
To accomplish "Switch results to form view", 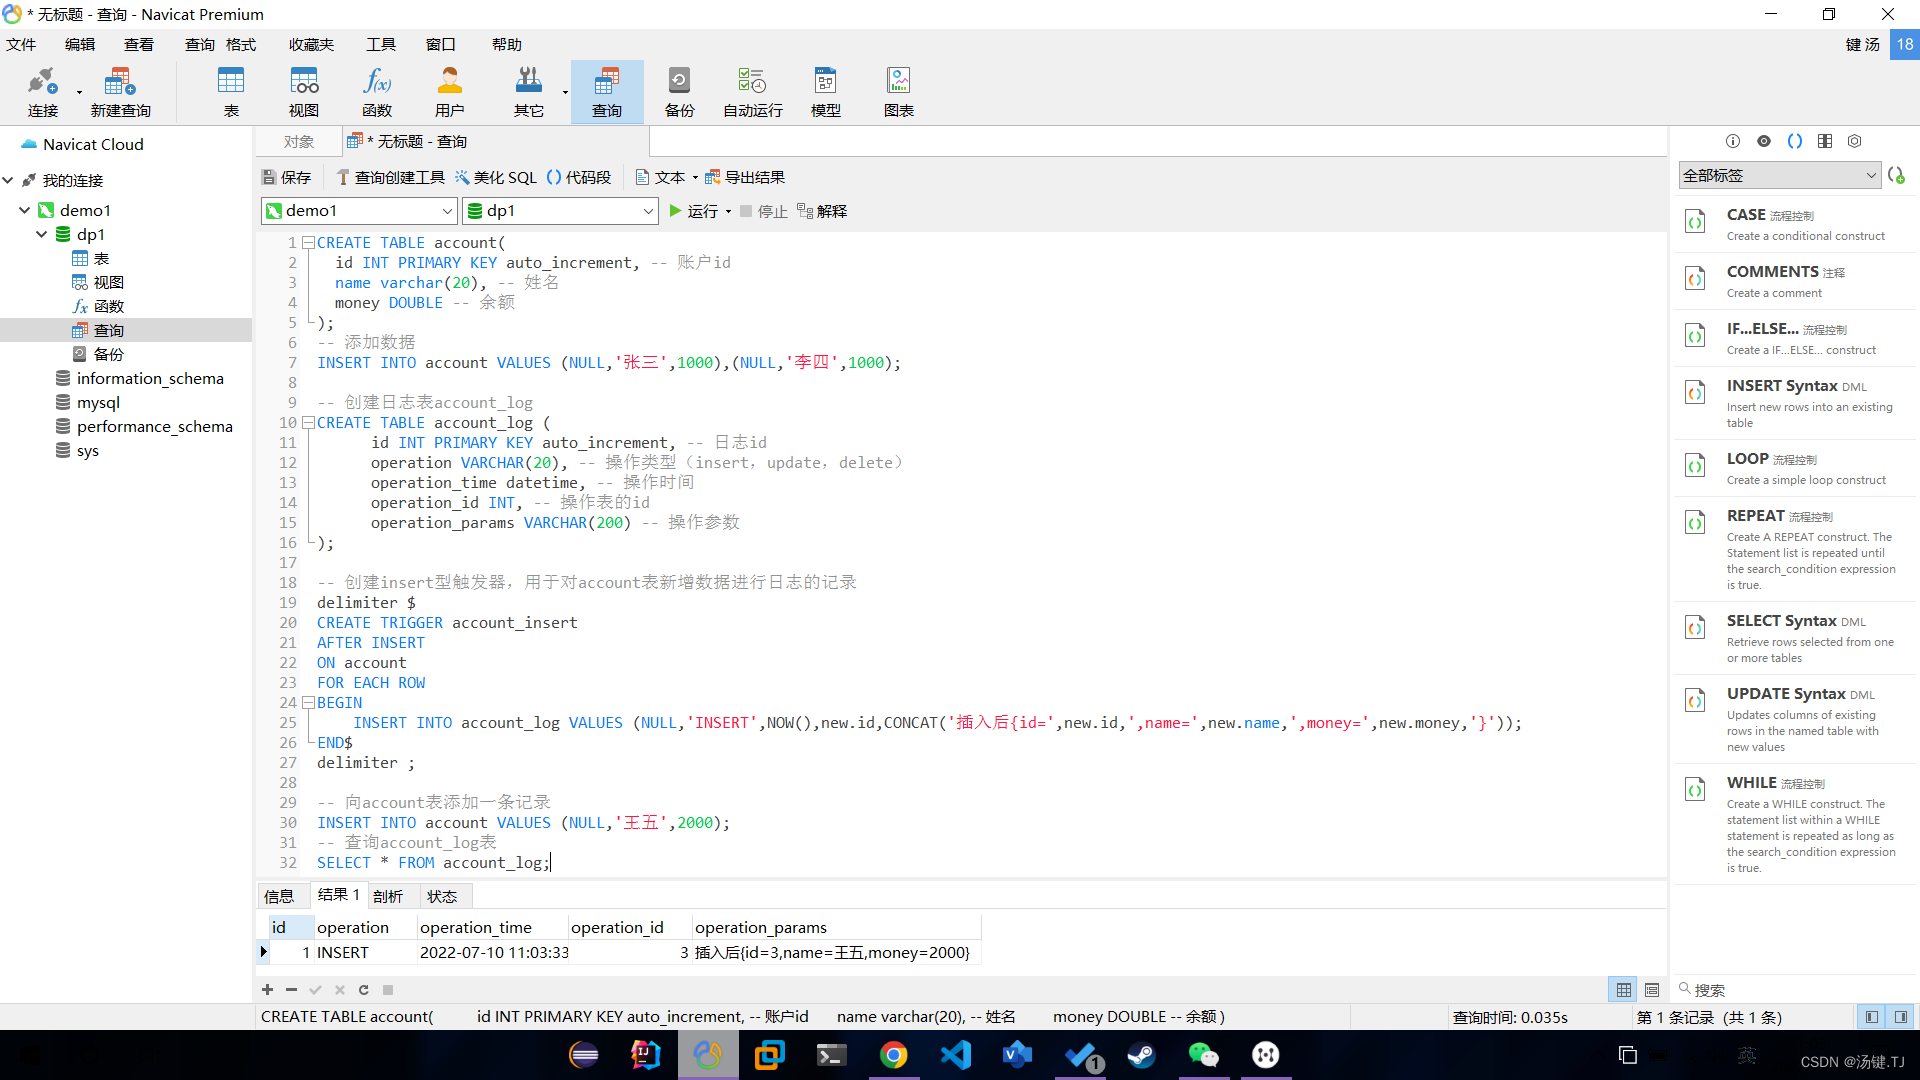I will (x=1652, y=990).
